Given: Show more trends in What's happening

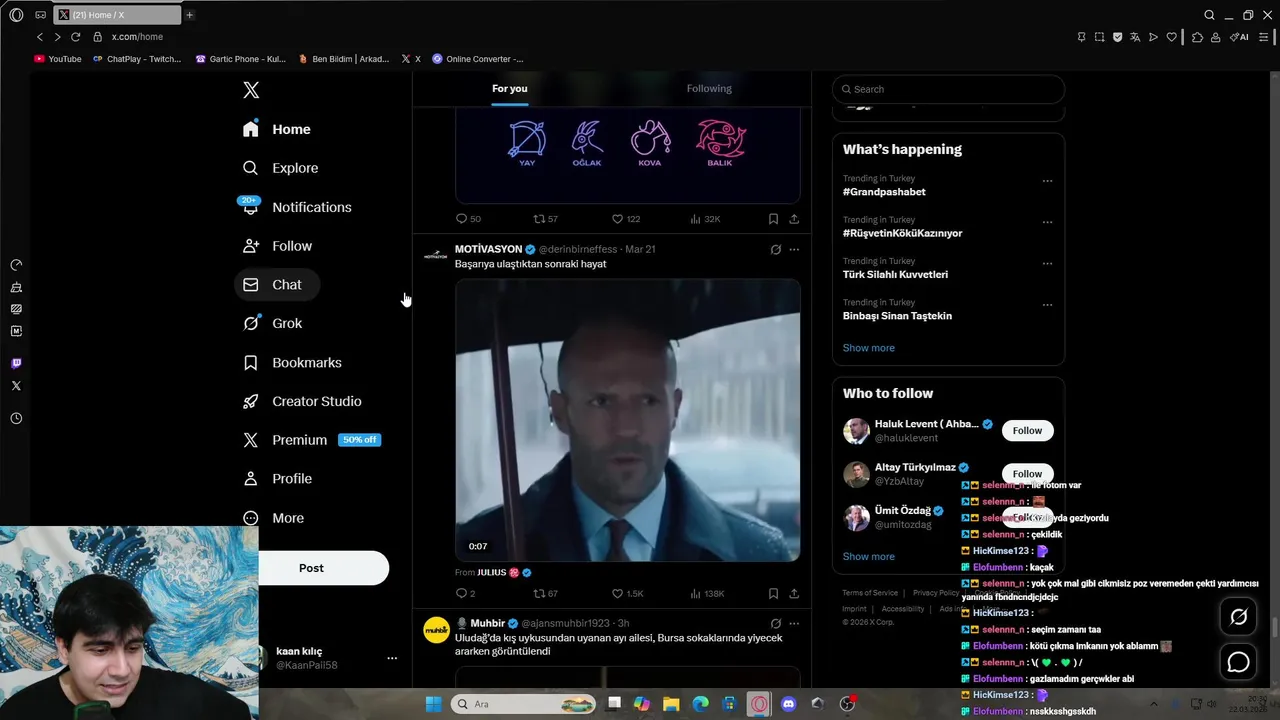Looking at the screenshot, I should [x=868, y=348].
